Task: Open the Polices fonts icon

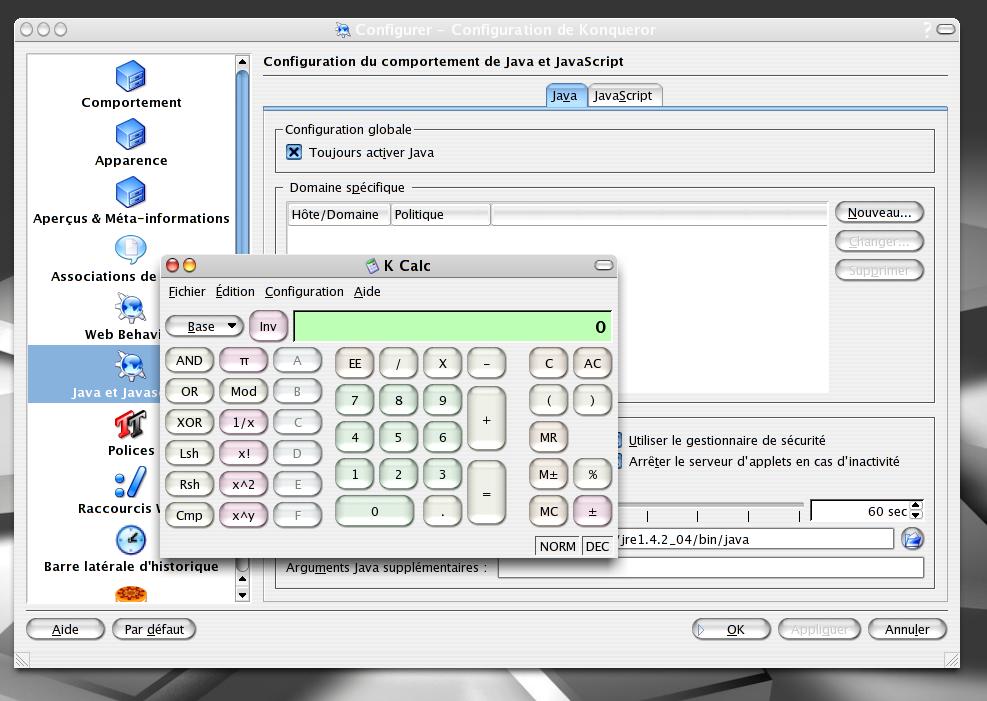Action: (131, 423)
